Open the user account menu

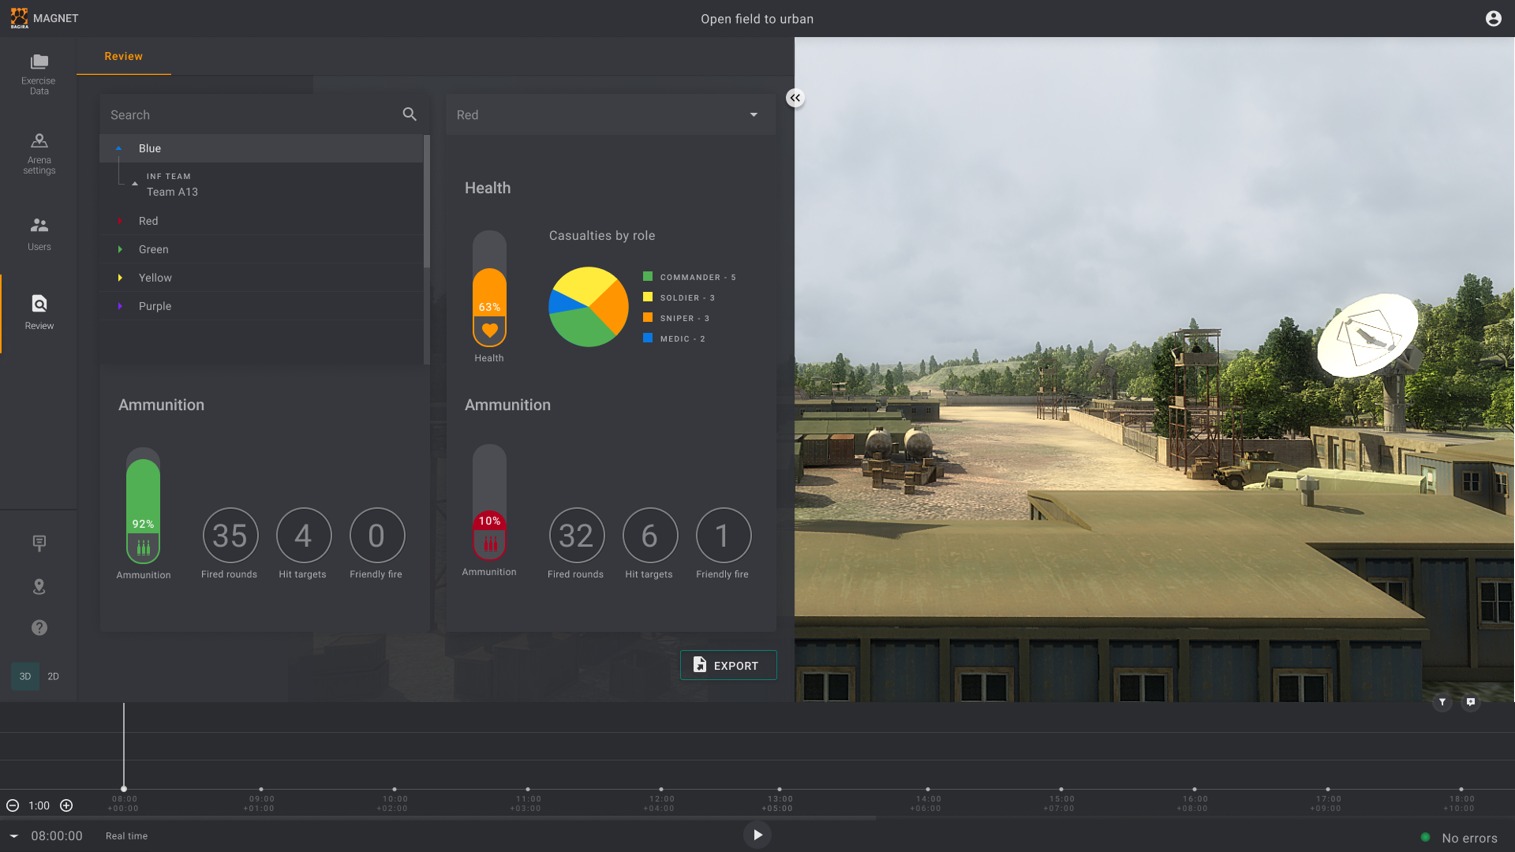click(x=1493, y=17)
